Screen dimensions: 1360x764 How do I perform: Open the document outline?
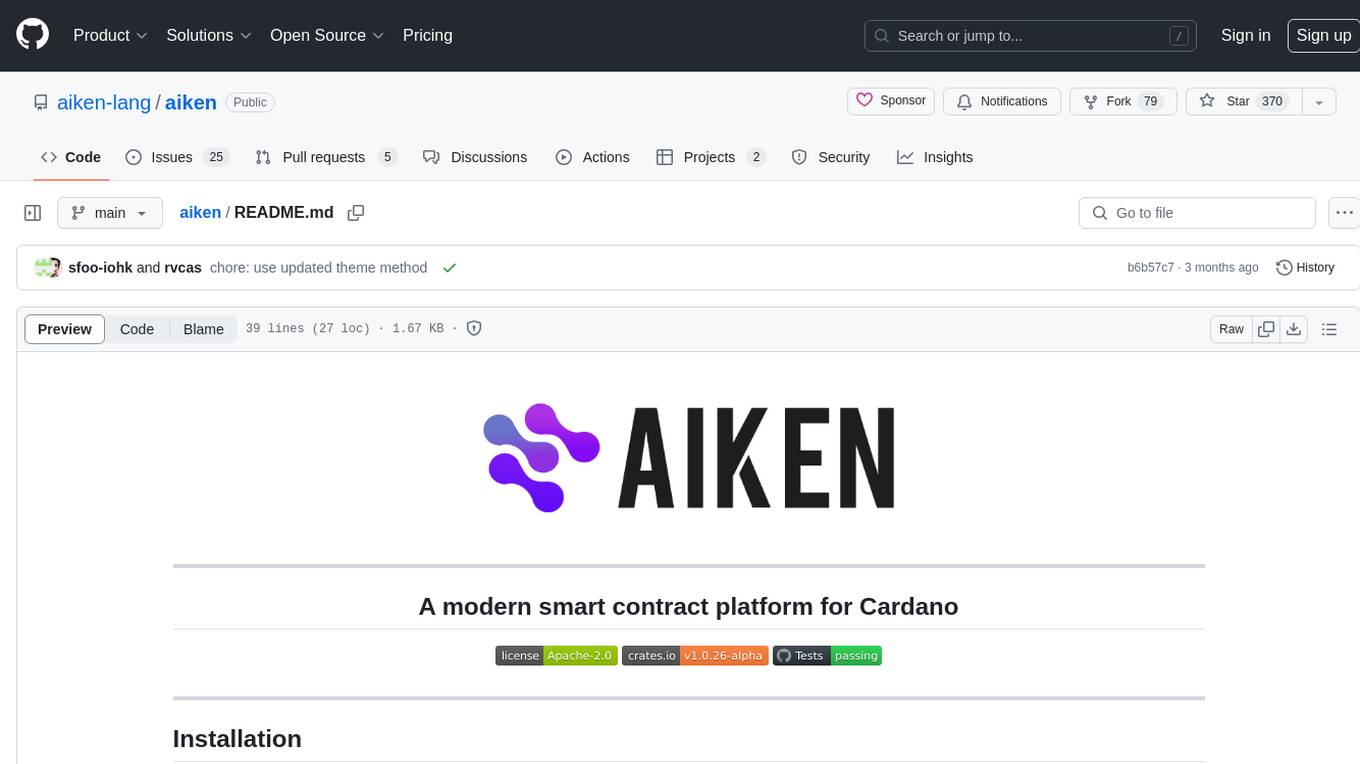pyautogui.click(x=1329, y=329)
